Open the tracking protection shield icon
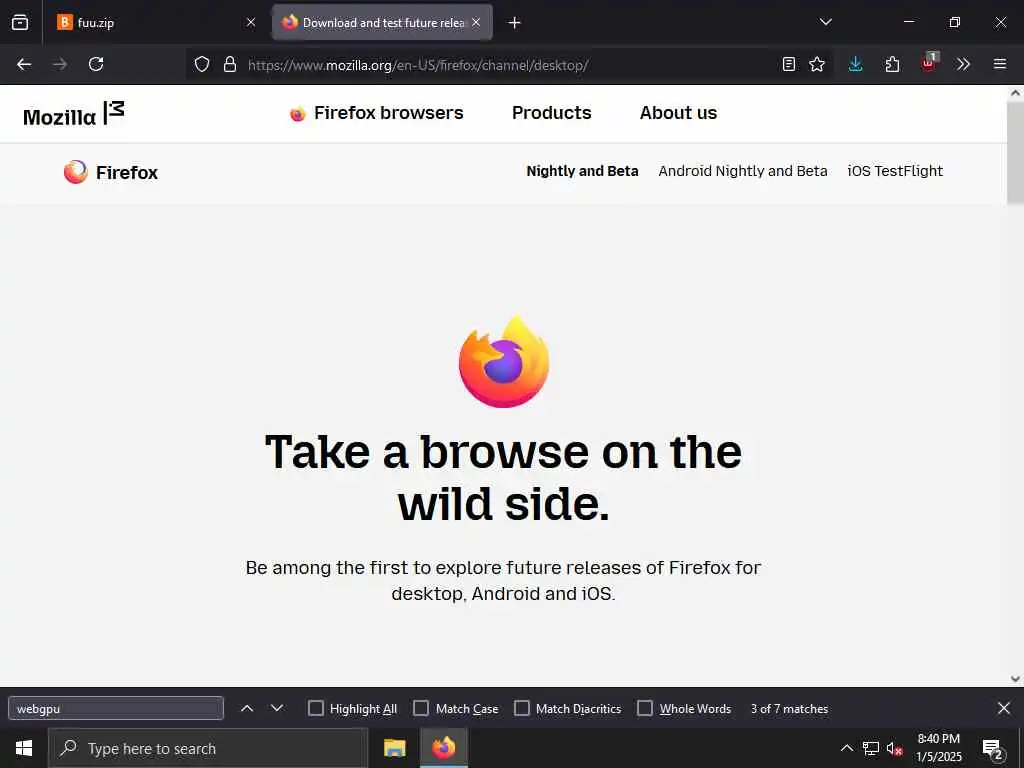 202,64
